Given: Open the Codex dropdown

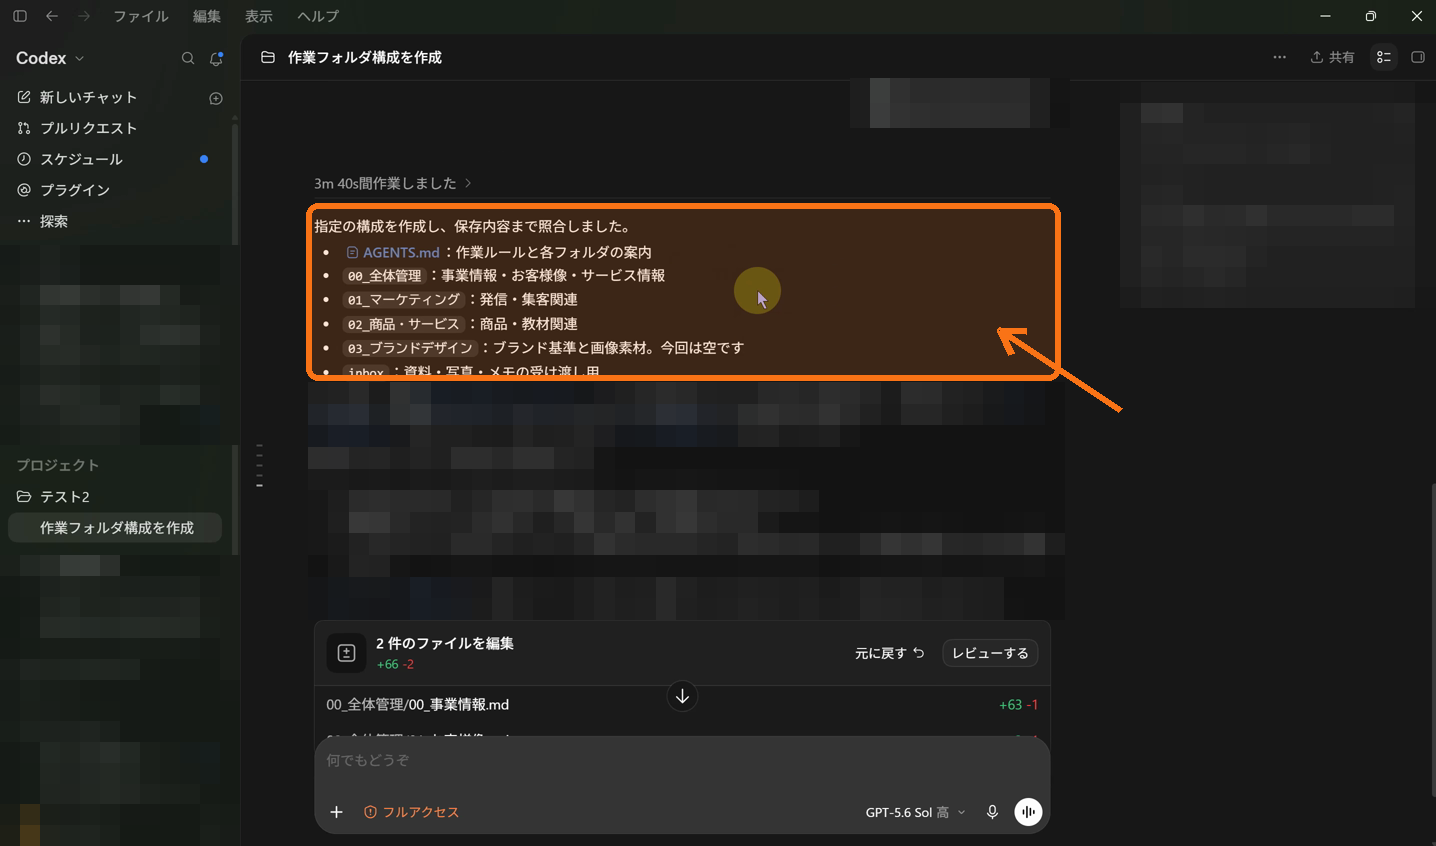Looking at the screenshot, I should 50,58.
